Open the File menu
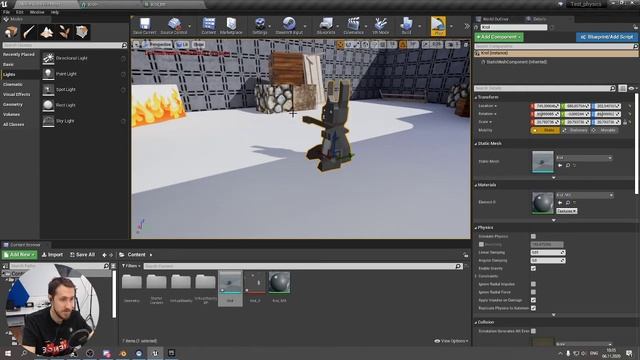Screen dimensions: 640x360 (x=6, y=12)
